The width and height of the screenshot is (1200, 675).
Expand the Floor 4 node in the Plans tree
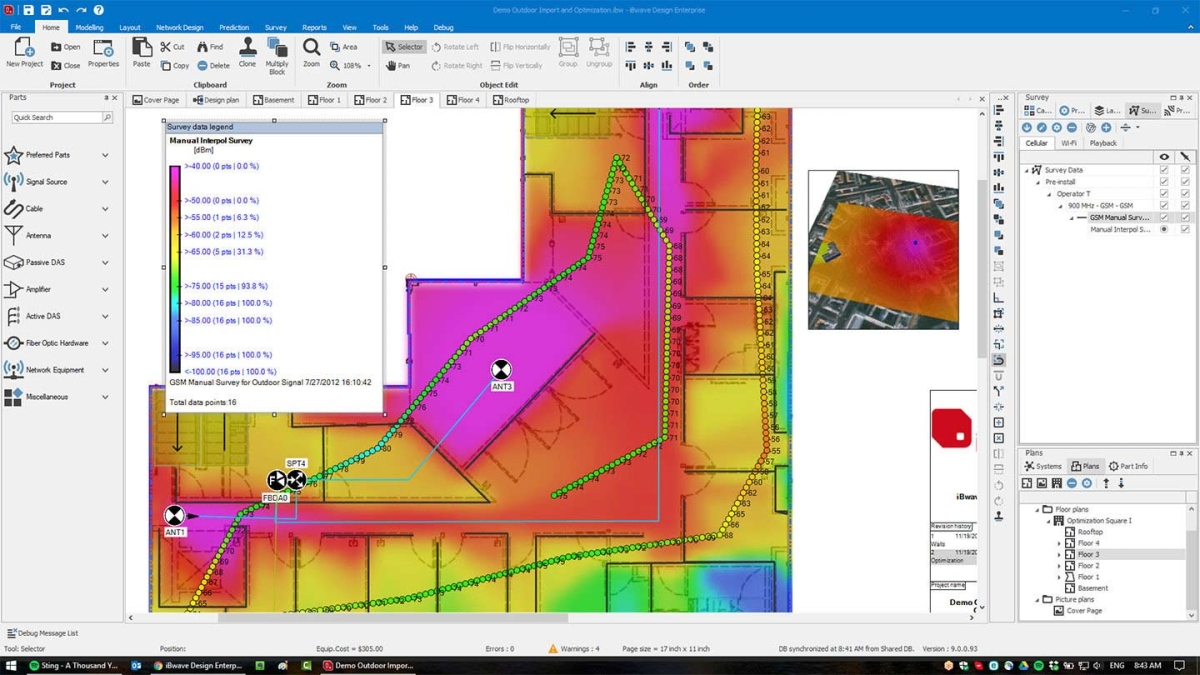(1059, 543)
